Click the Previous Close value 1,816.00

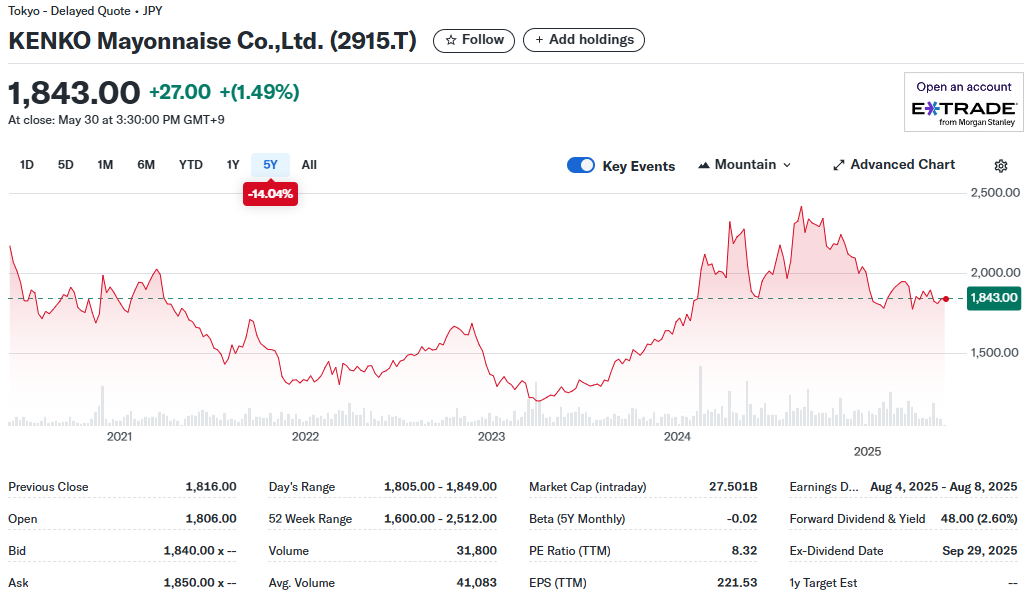tap(211, 487)
